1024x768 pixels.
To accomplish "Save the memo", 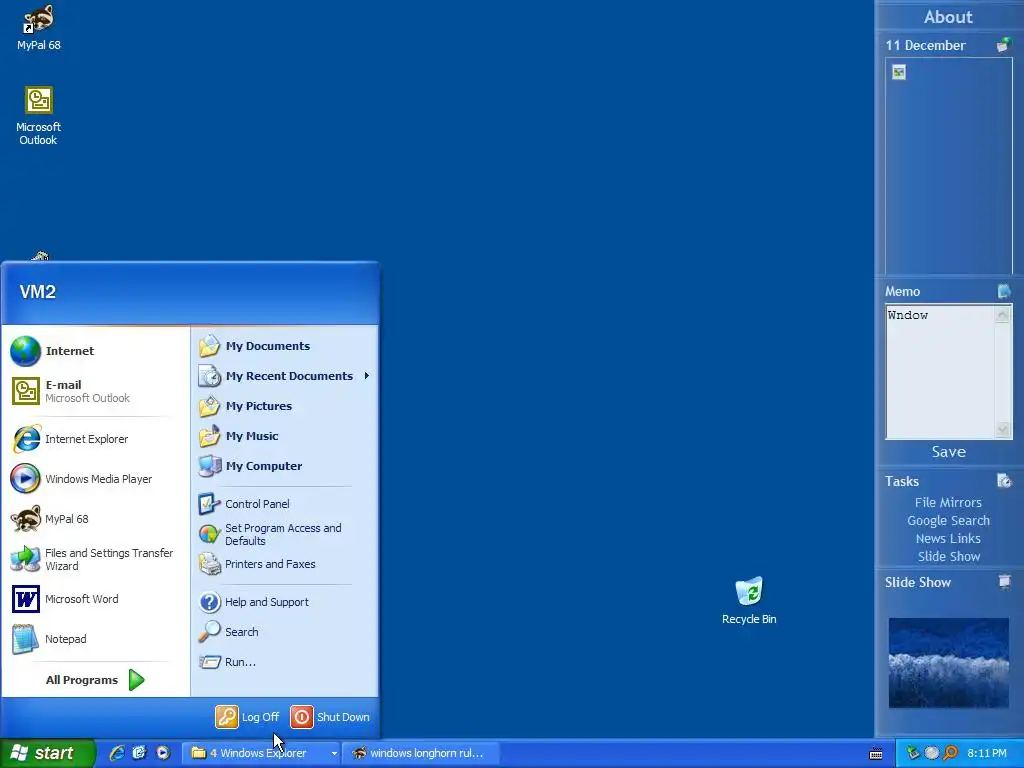I will (x=948, y=451).
